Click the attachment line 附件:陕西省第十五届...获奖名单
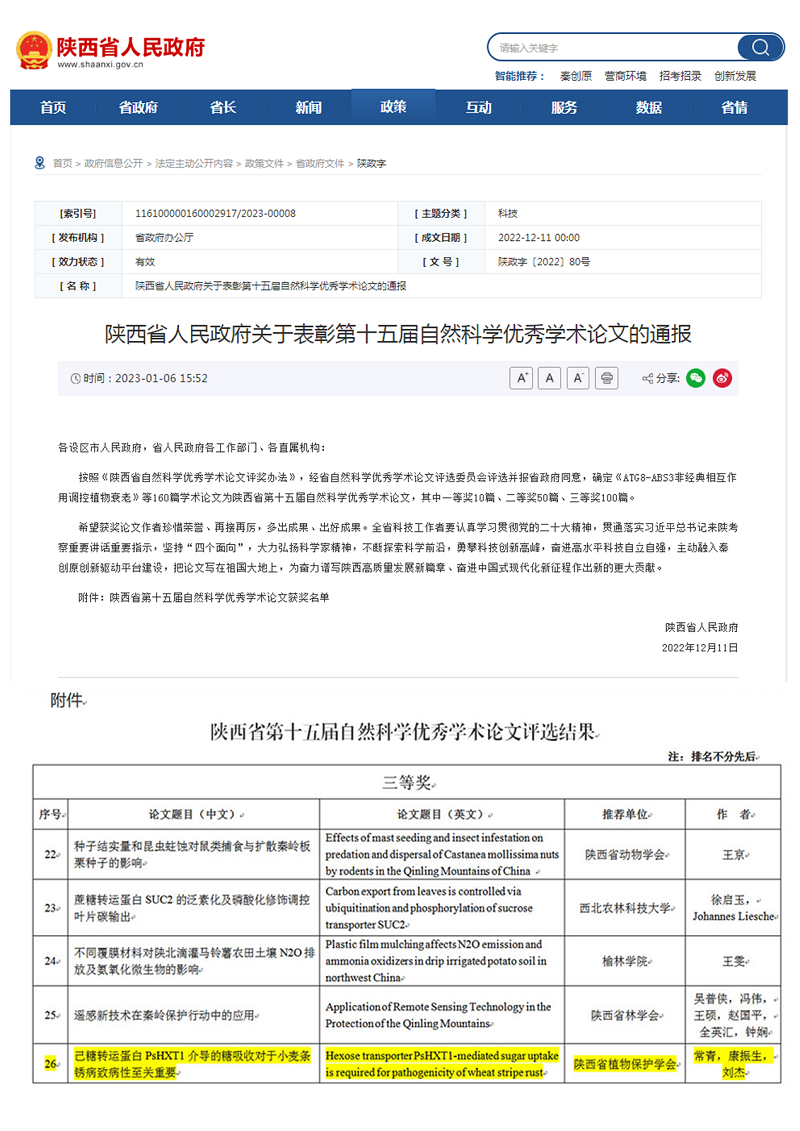 tap(203, 597)
